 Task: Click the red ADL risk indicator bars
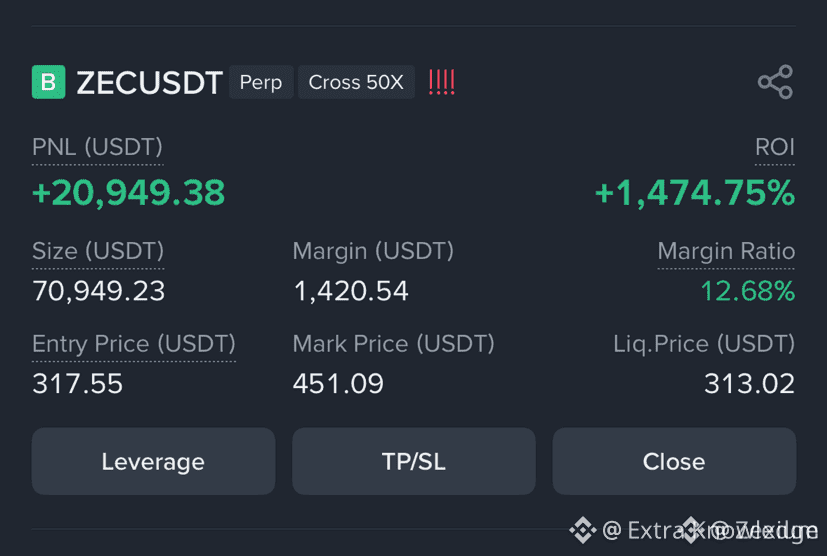[x=441, y=82]
